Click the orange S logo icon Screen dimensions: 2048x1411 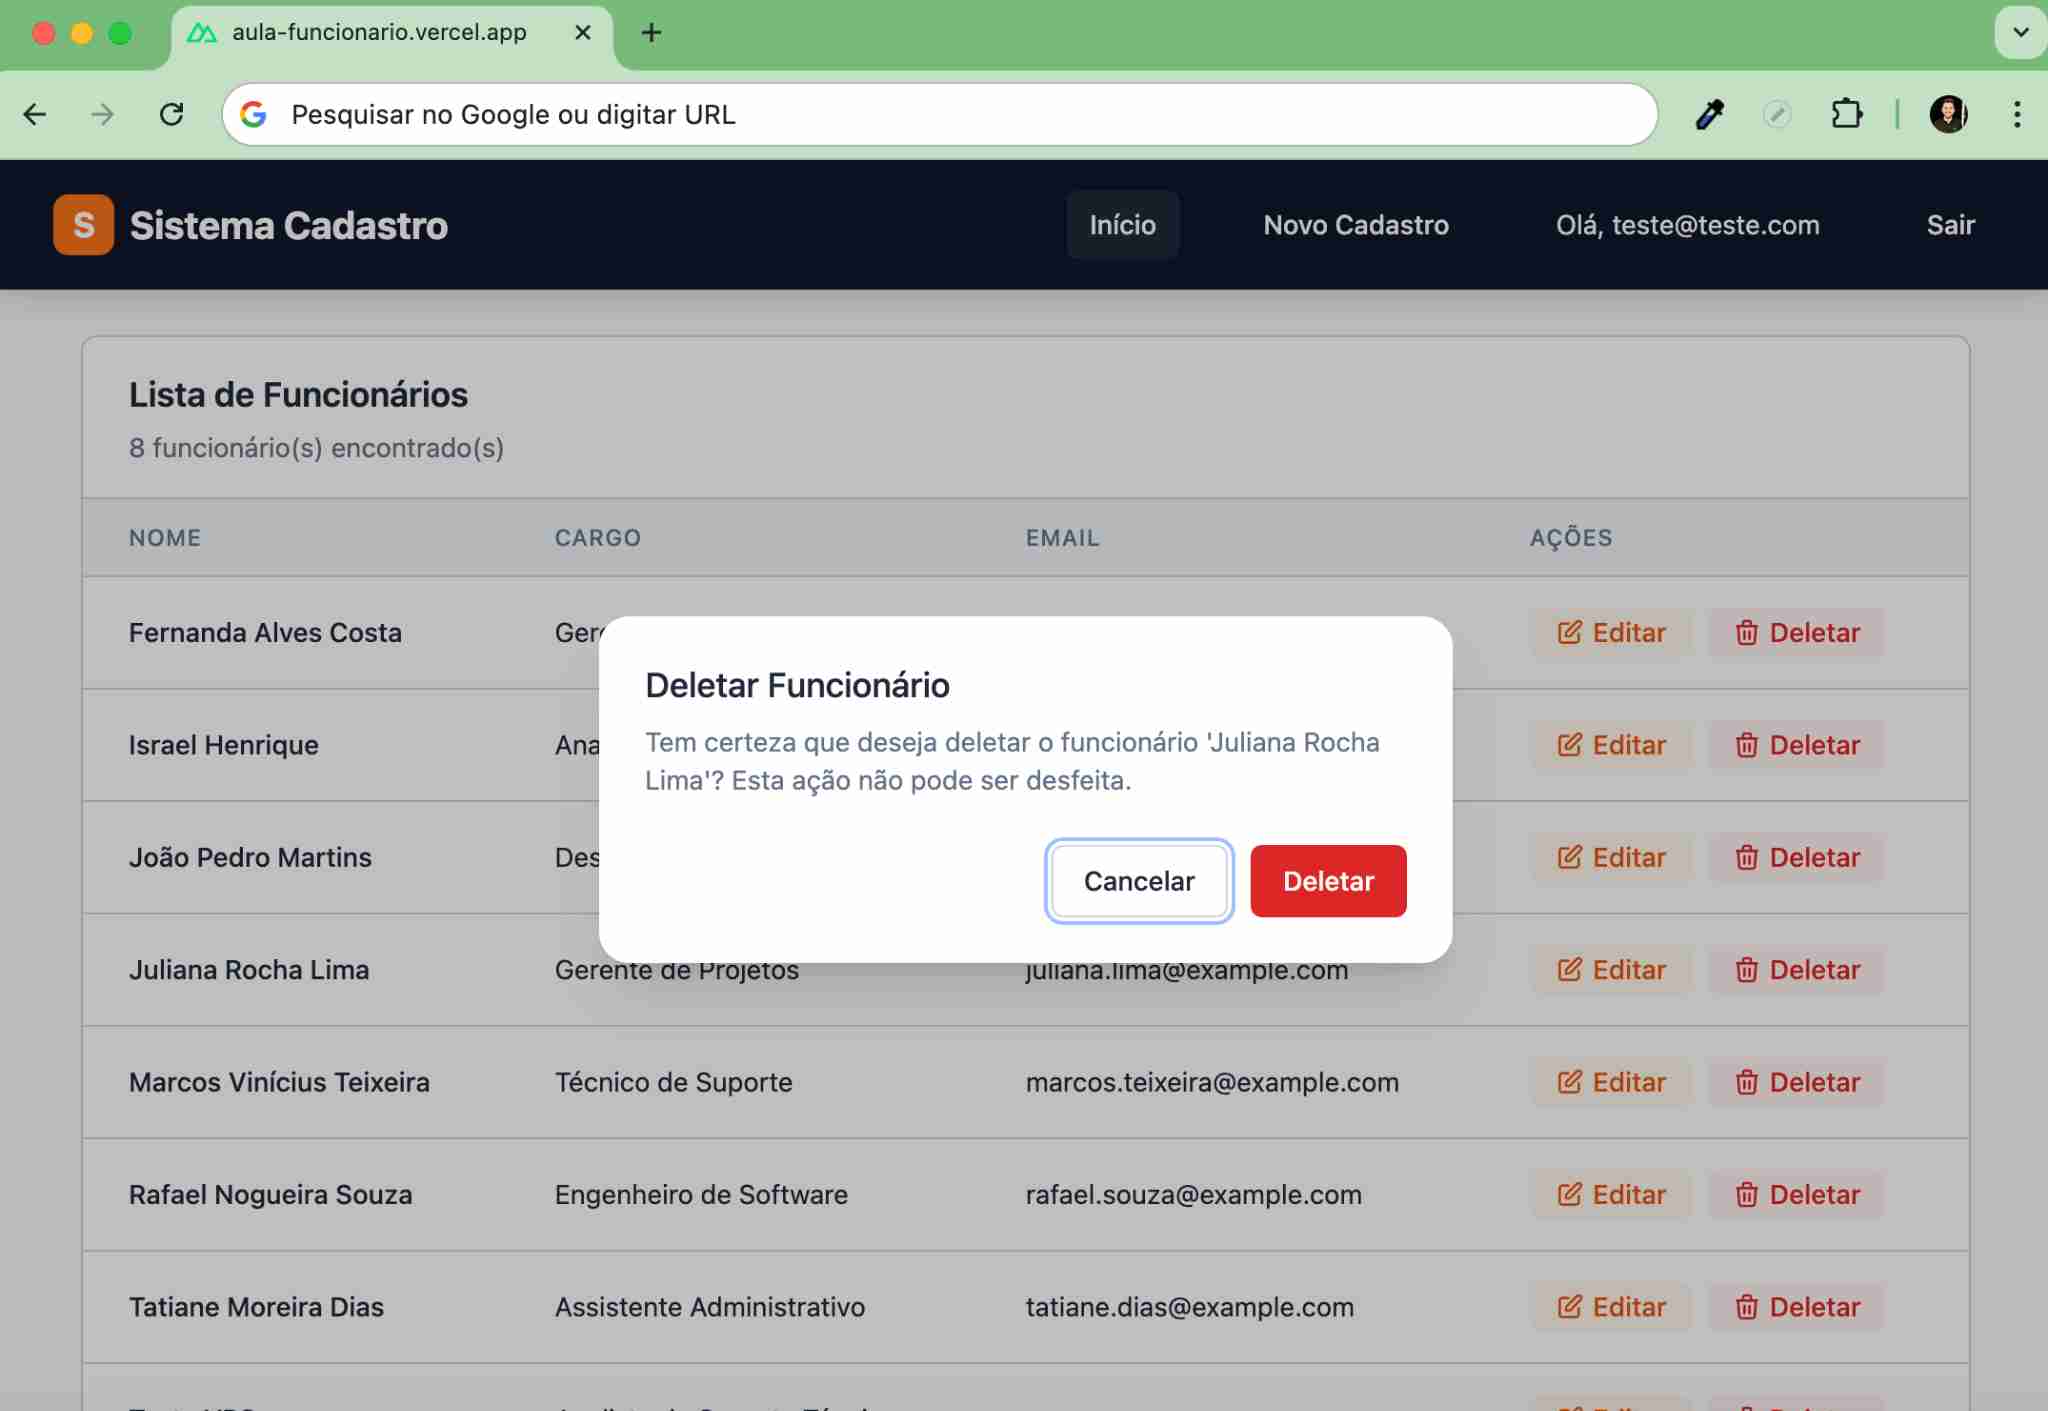[x=83, y=225]
